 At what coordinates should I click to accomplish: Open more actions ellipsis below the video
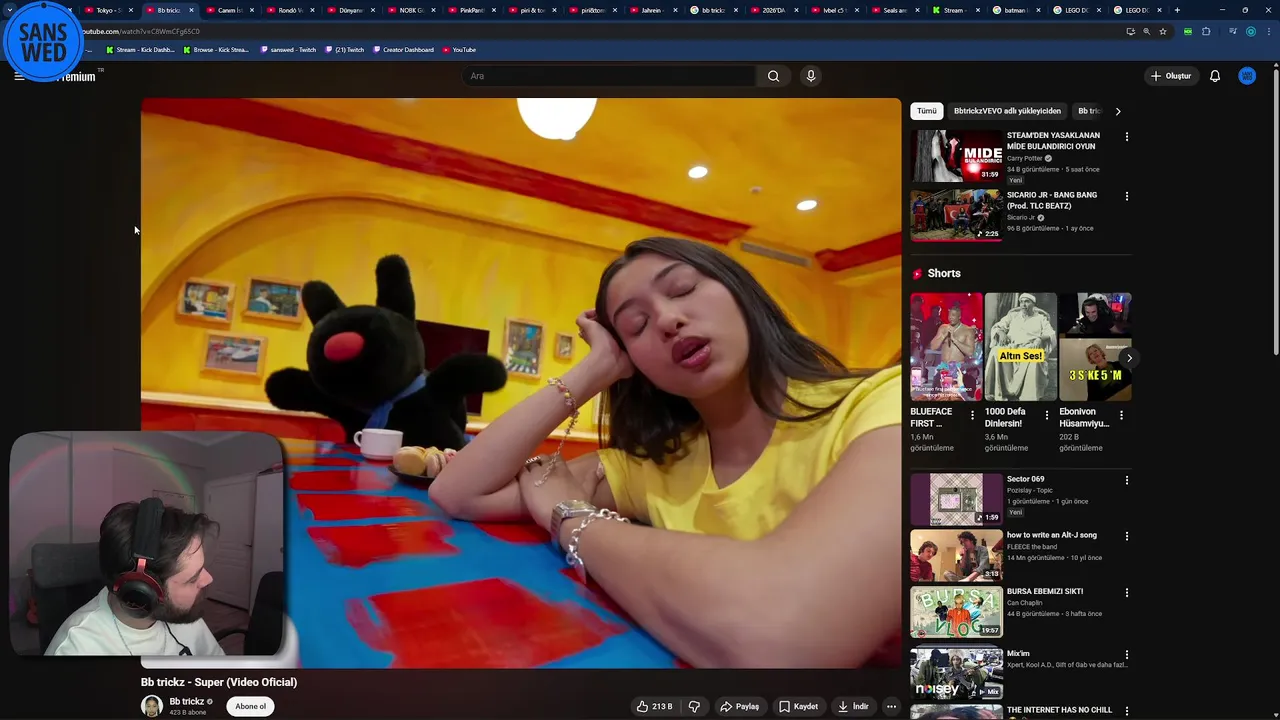click(x=891, y=706)
